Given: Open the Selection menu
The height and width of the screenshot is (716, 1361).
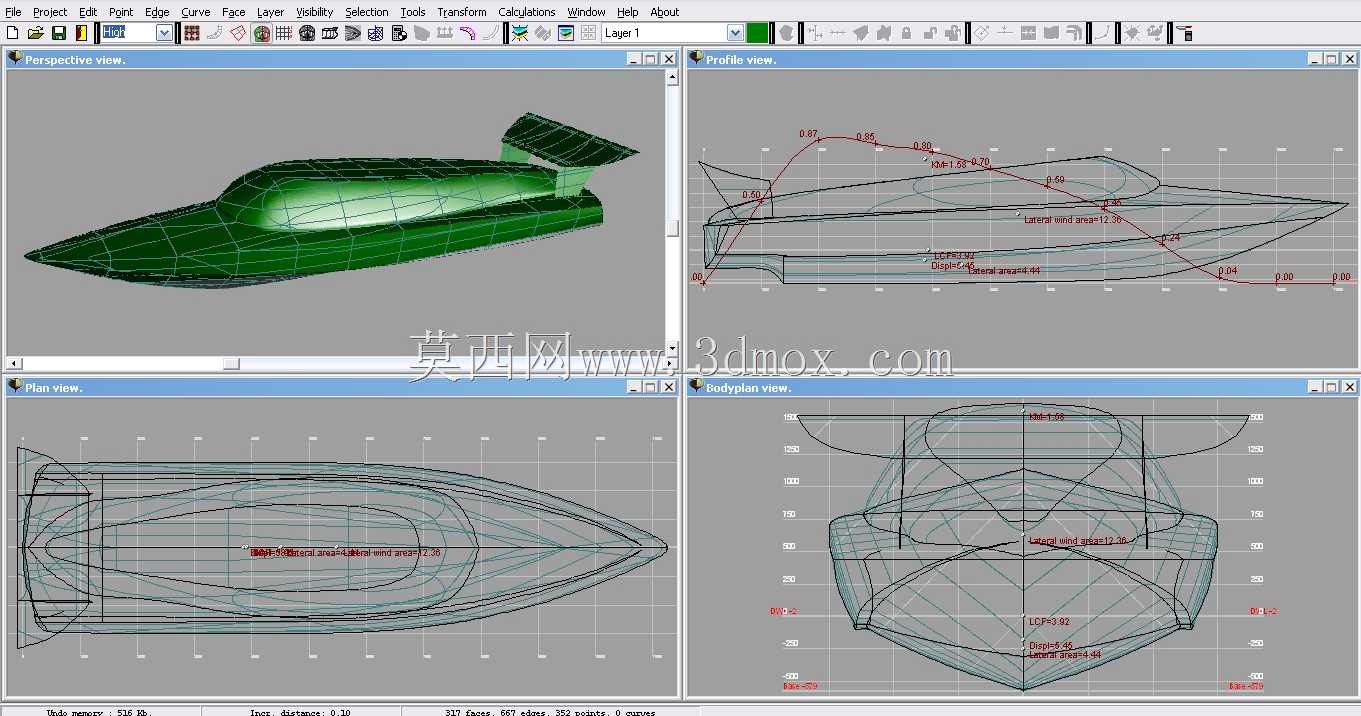Looking at the screenshot, I should (x=367, y=12).
